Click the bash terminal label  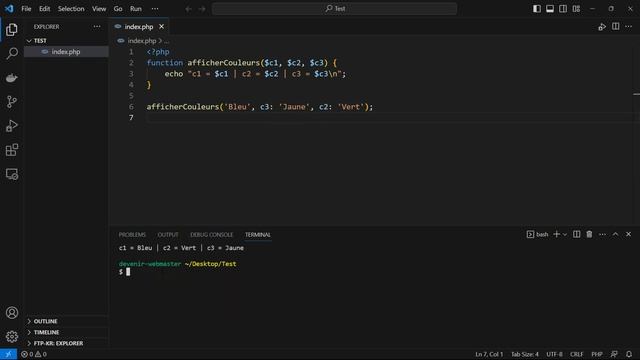(x=538, y=234)
